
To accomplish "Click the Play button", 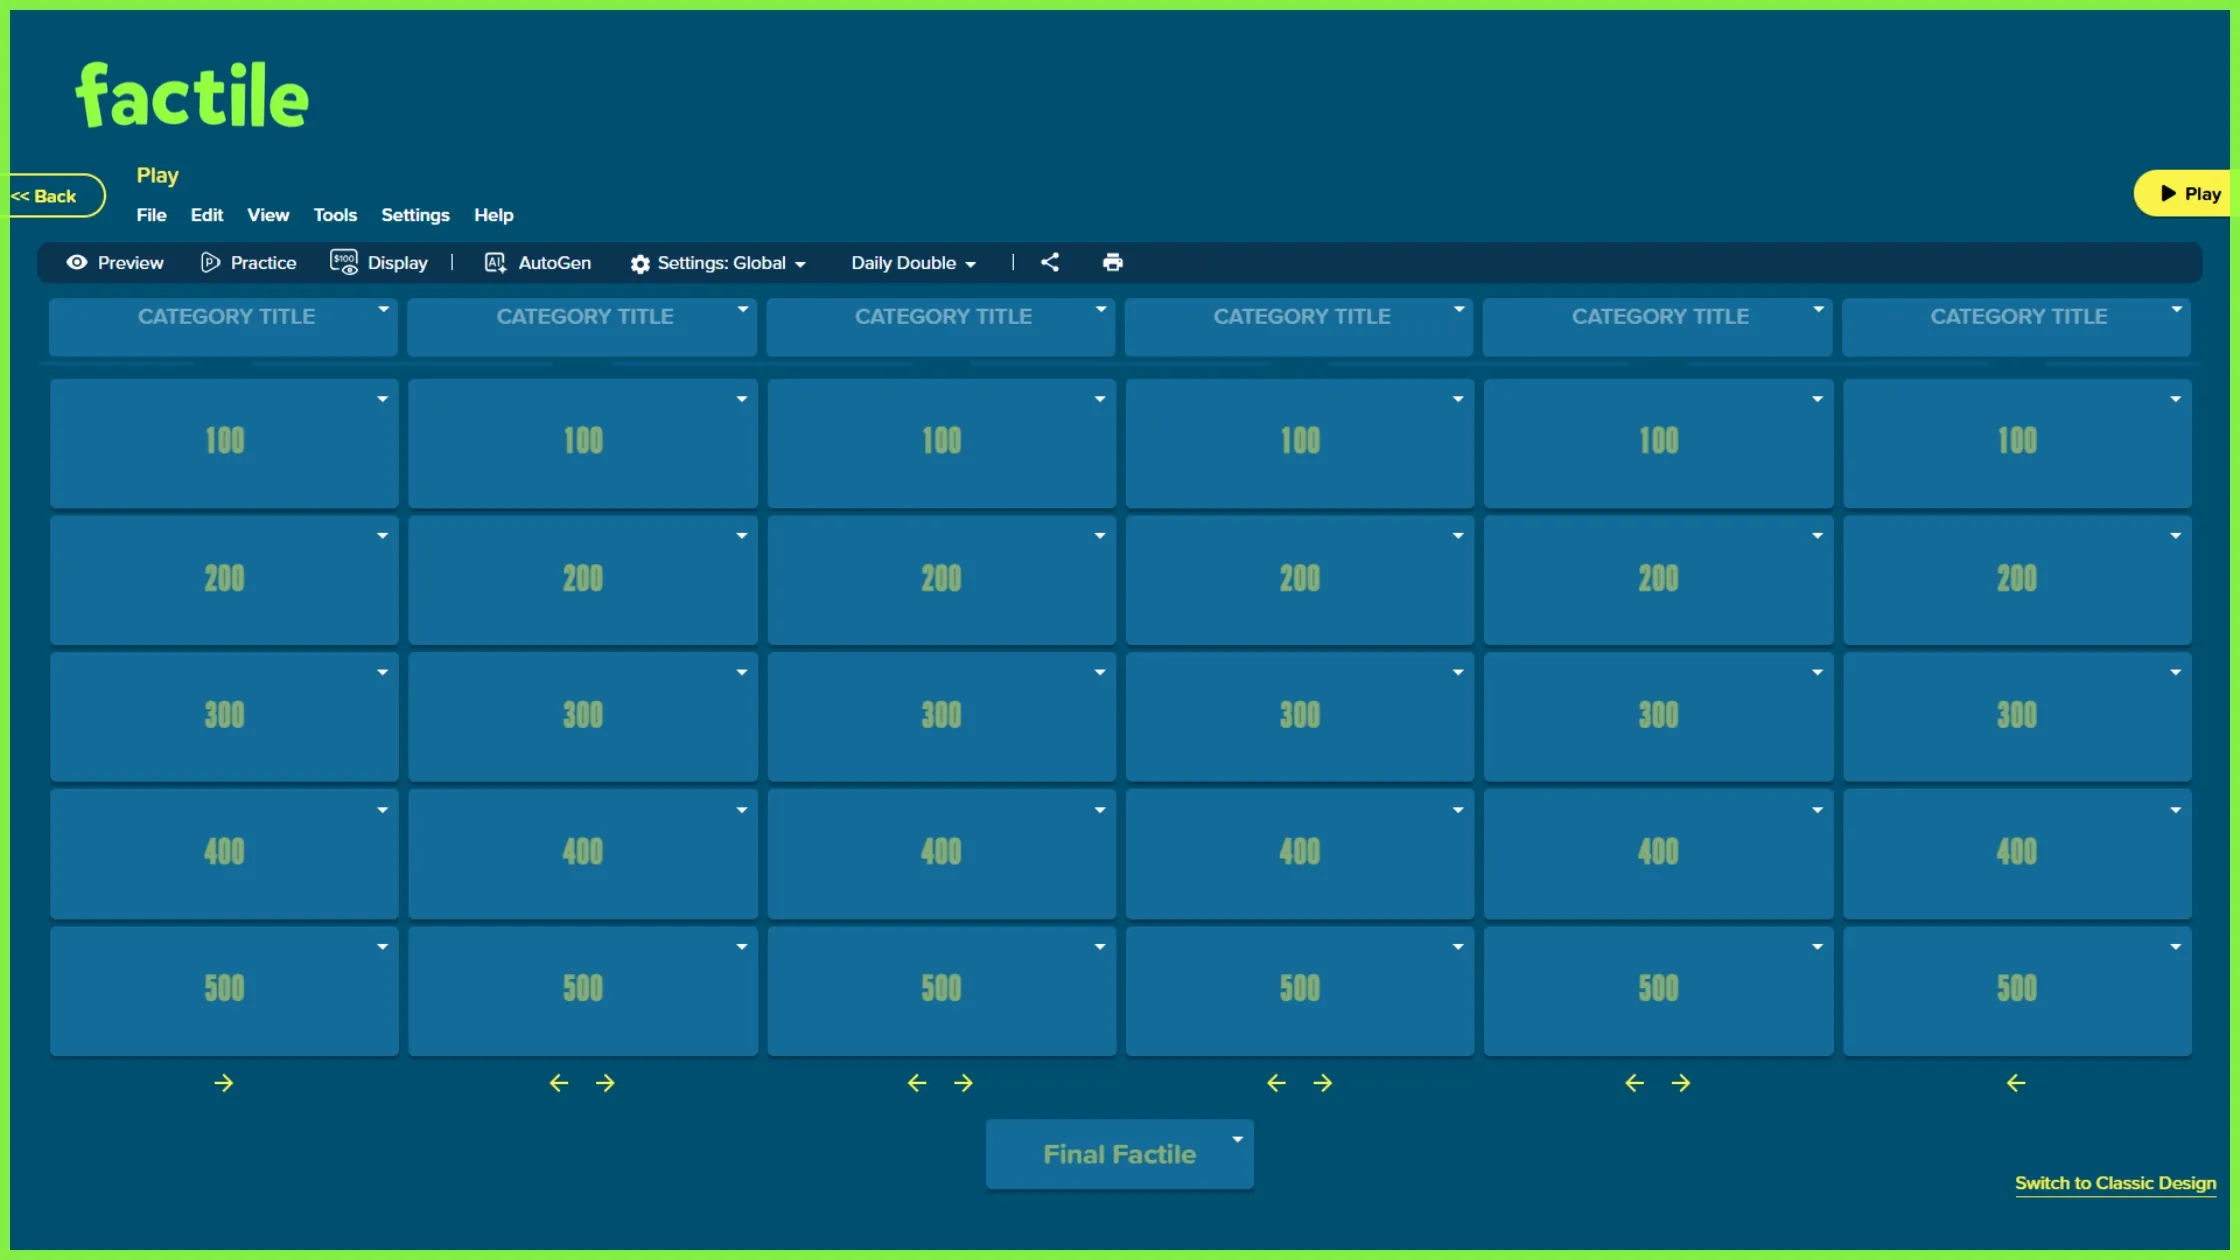I will 2189,193.
